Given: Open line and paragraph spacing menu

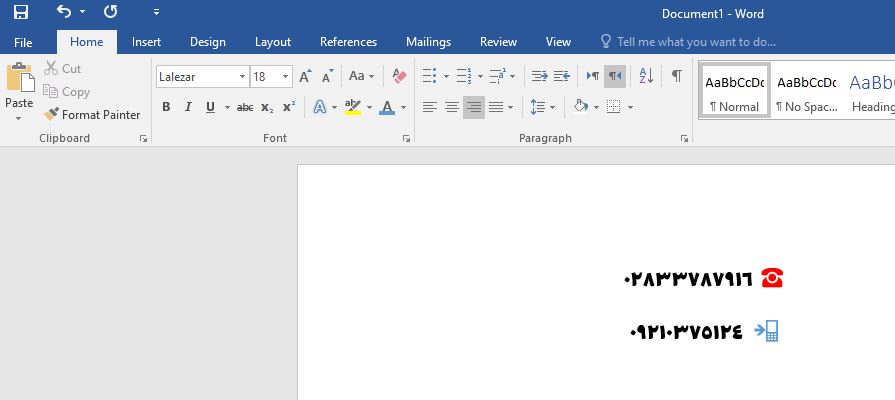Looking at the screenshot, I should (542, 107).
